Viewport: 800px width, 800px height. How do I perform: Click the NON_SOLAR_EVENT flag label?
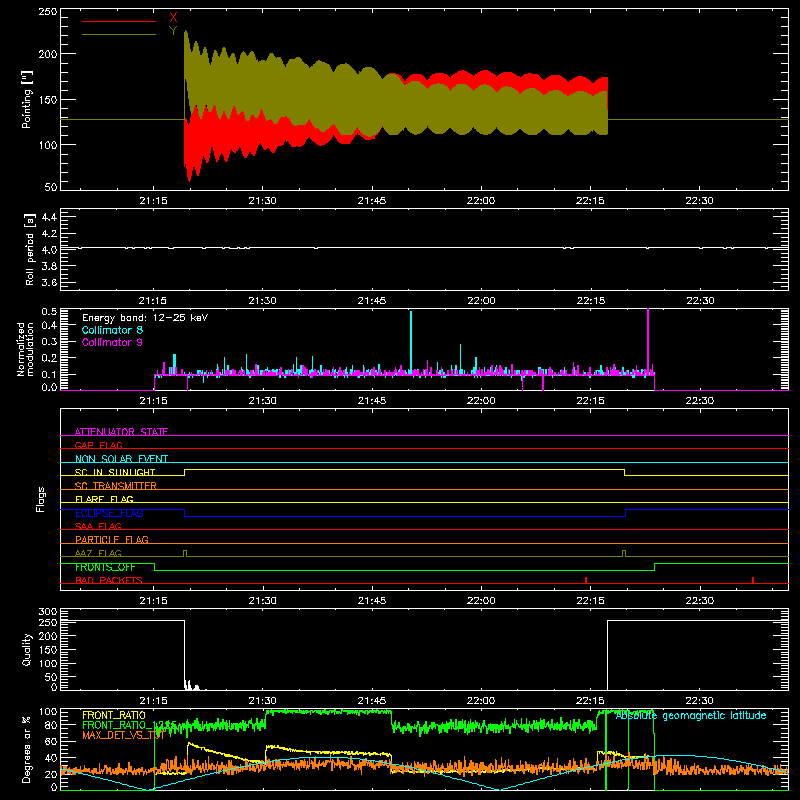click(121, 459)
